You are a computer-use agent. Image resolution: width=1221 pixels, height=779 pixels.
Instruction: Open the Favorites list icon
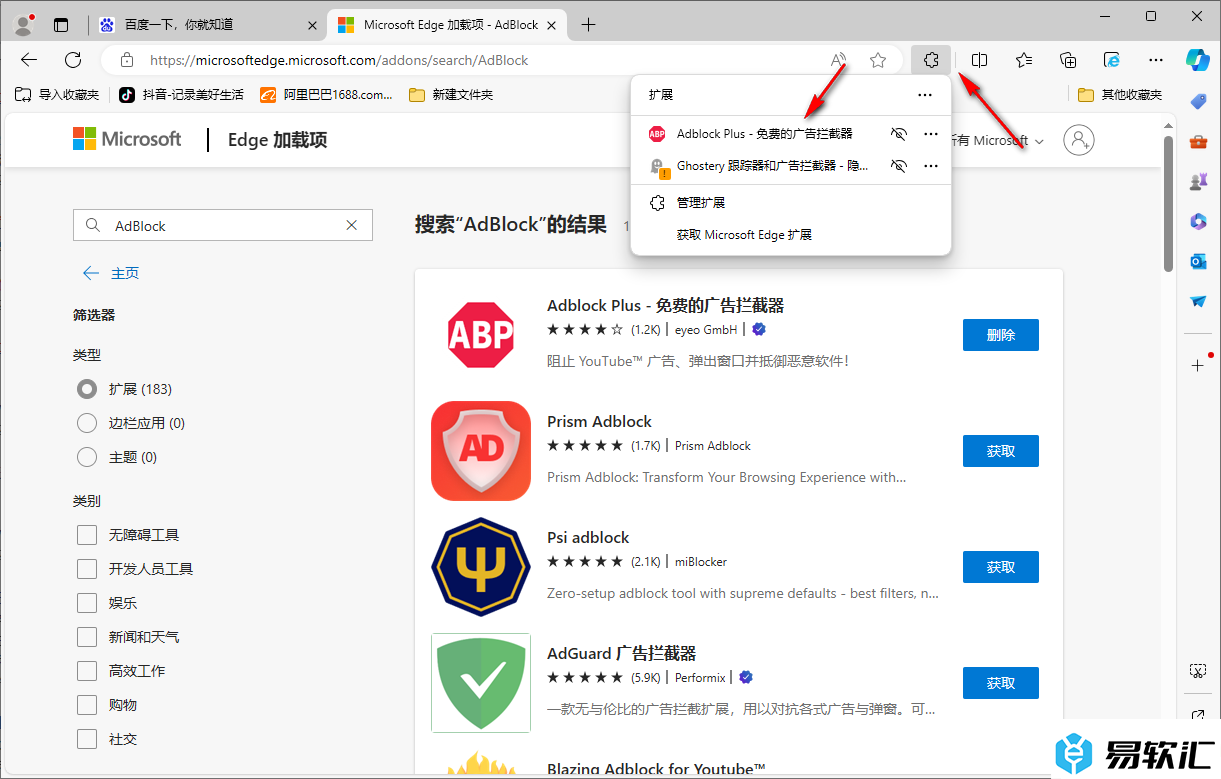tap(1024, 60)
